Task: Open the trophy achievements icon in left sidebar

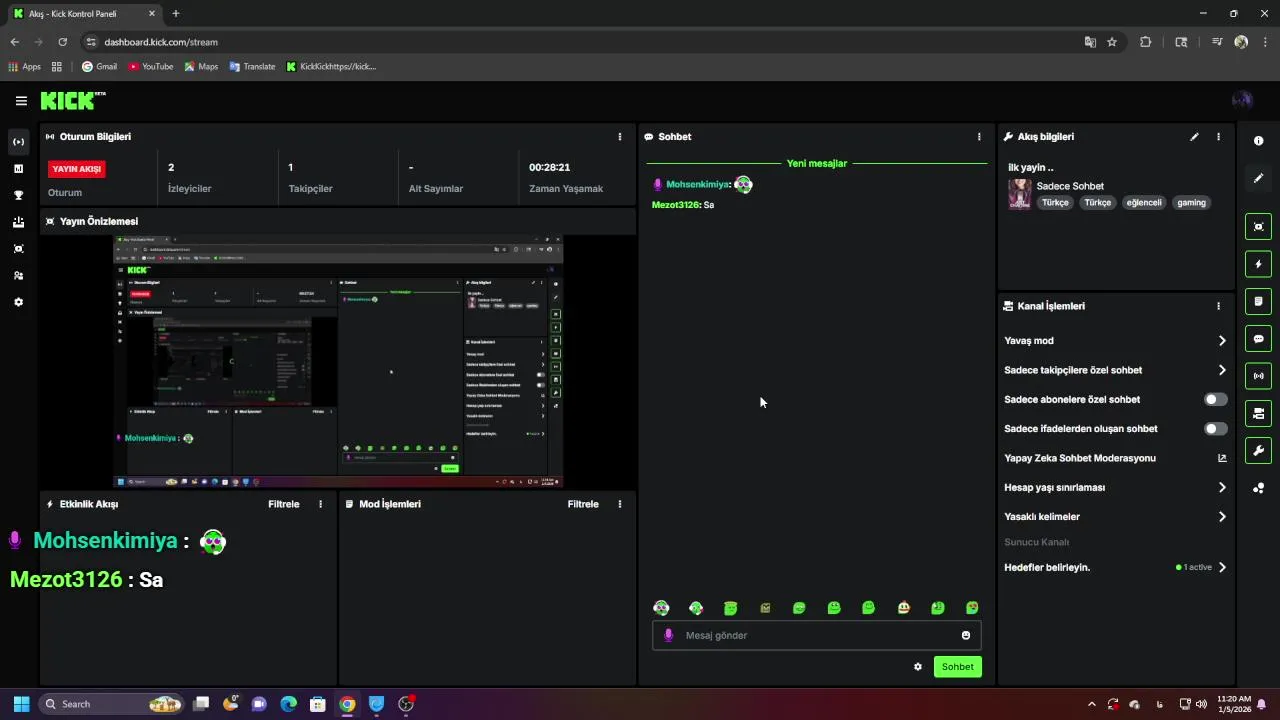Action: [x=18, y=195]
